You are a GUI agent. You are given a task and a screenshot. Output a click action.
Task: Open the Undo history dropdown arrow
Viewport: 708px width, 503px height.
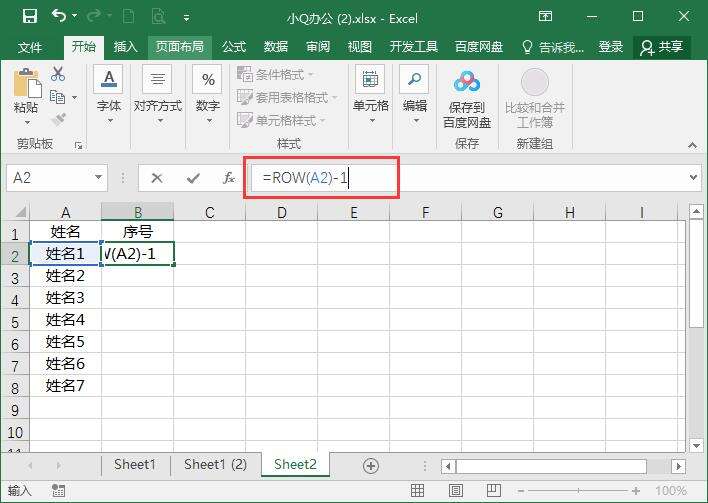coord(75,17)
